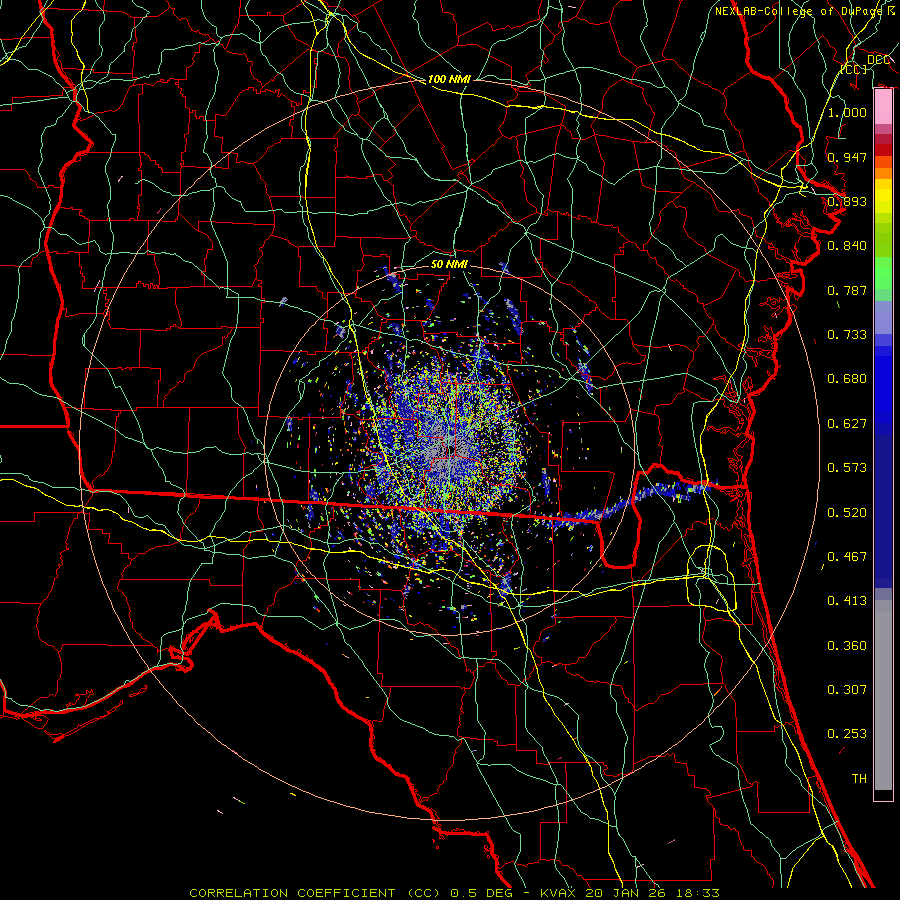This screenshot has width=900, height=900.
Task: Click the 0.573 legend value
Action: click(x=847, y=468)
